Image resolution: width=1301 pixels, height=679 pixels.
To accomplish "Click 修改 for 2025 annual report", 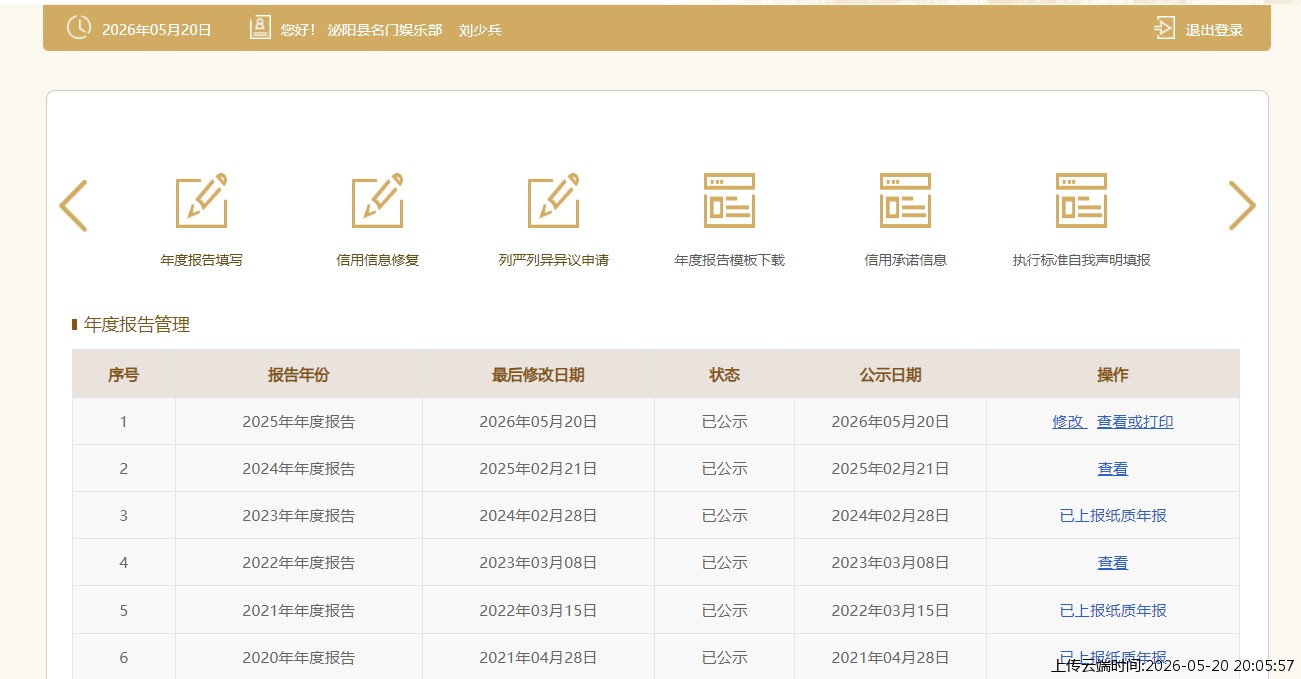I will click(x=1069, y=422).
